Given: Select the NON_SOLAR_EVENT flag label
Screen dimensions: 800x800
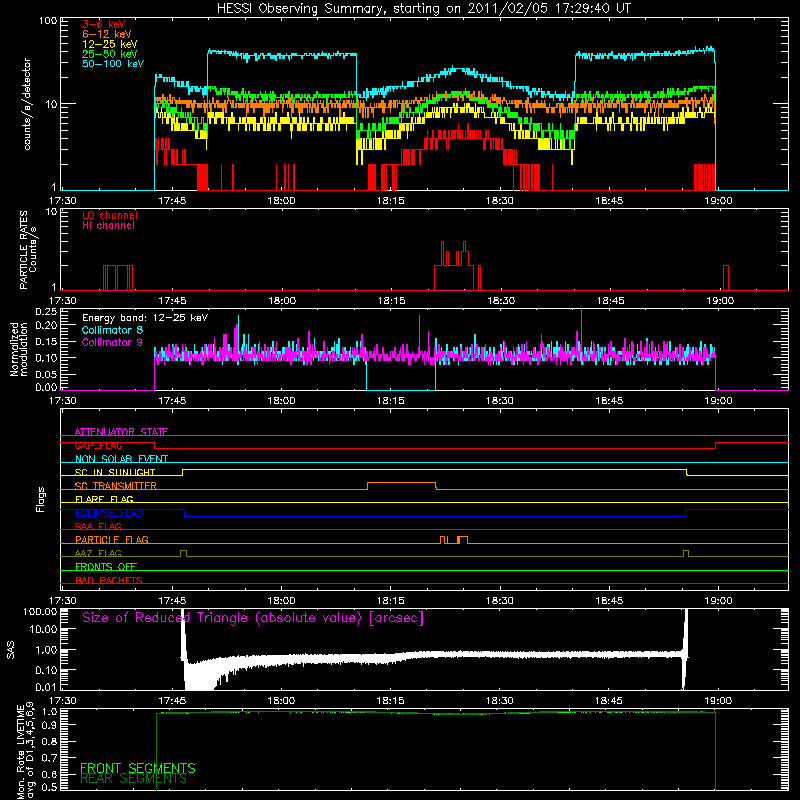Looking at the screenshot, I should [121, 459].
